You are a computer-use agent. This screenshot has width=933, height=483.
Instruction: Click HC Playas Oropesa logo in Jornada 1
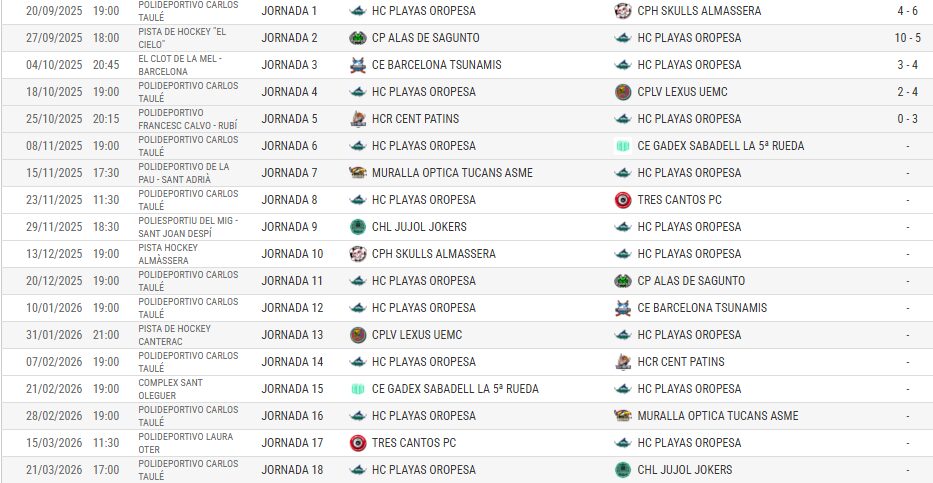click(358, 11)
